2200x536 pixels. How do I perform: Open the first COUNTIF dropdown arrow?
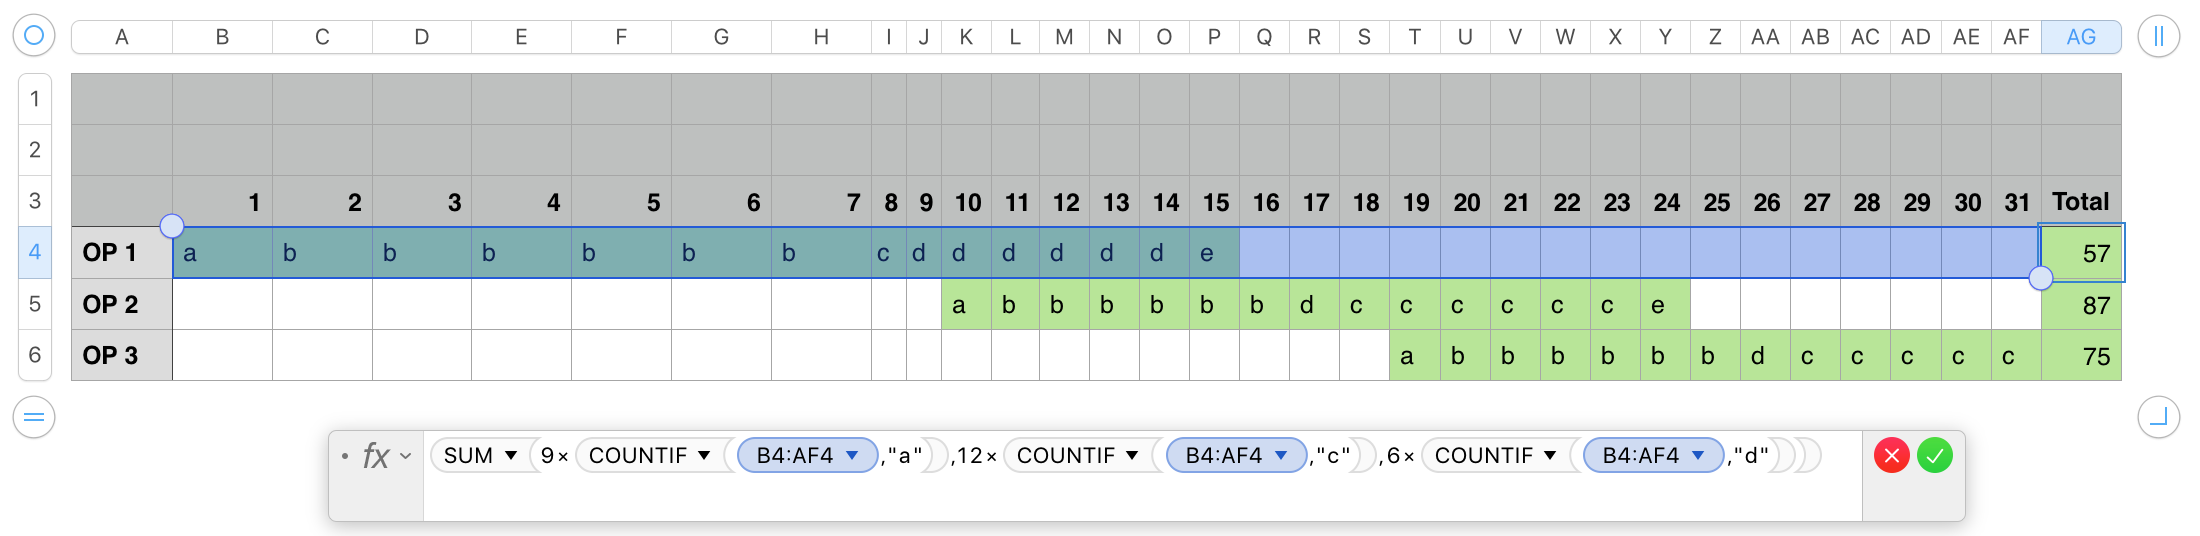pos(704,456)
